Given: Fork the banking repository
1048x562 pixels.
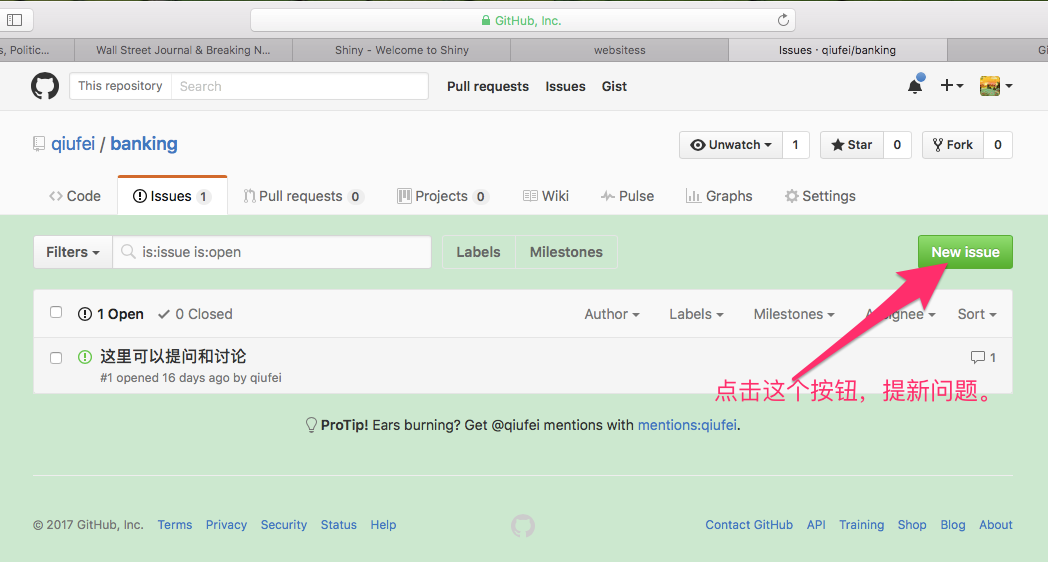Looking at the screenshot, I should pos(952,145).
